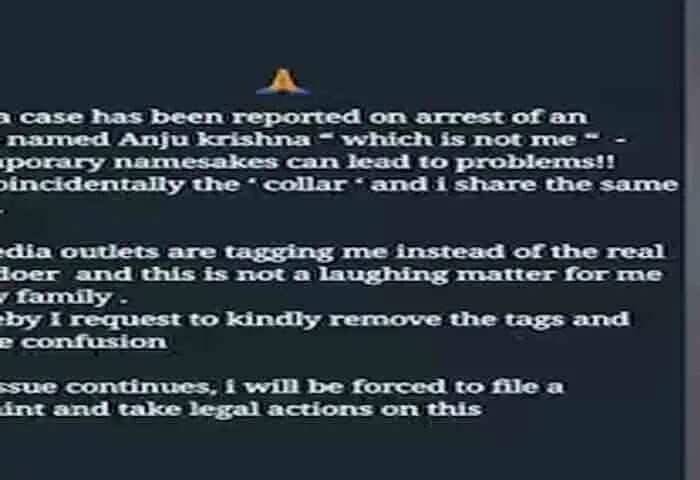Click the folded hands emoji
This screenshot has width=700, height=480.
click(x=283, y=81)
